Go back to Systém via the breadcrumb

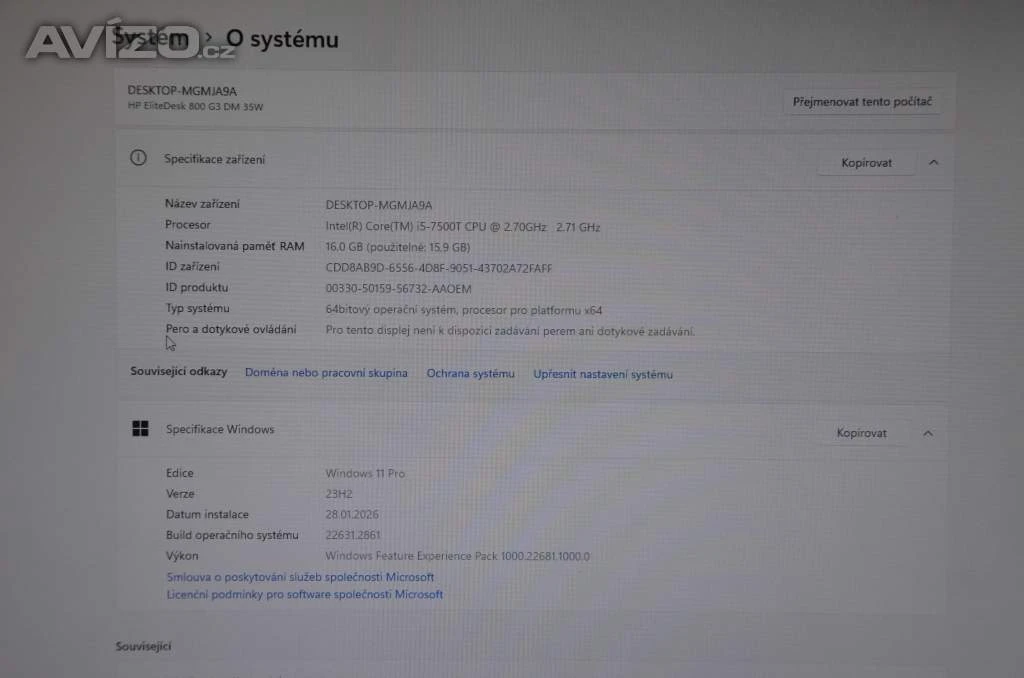pos(150,38)
